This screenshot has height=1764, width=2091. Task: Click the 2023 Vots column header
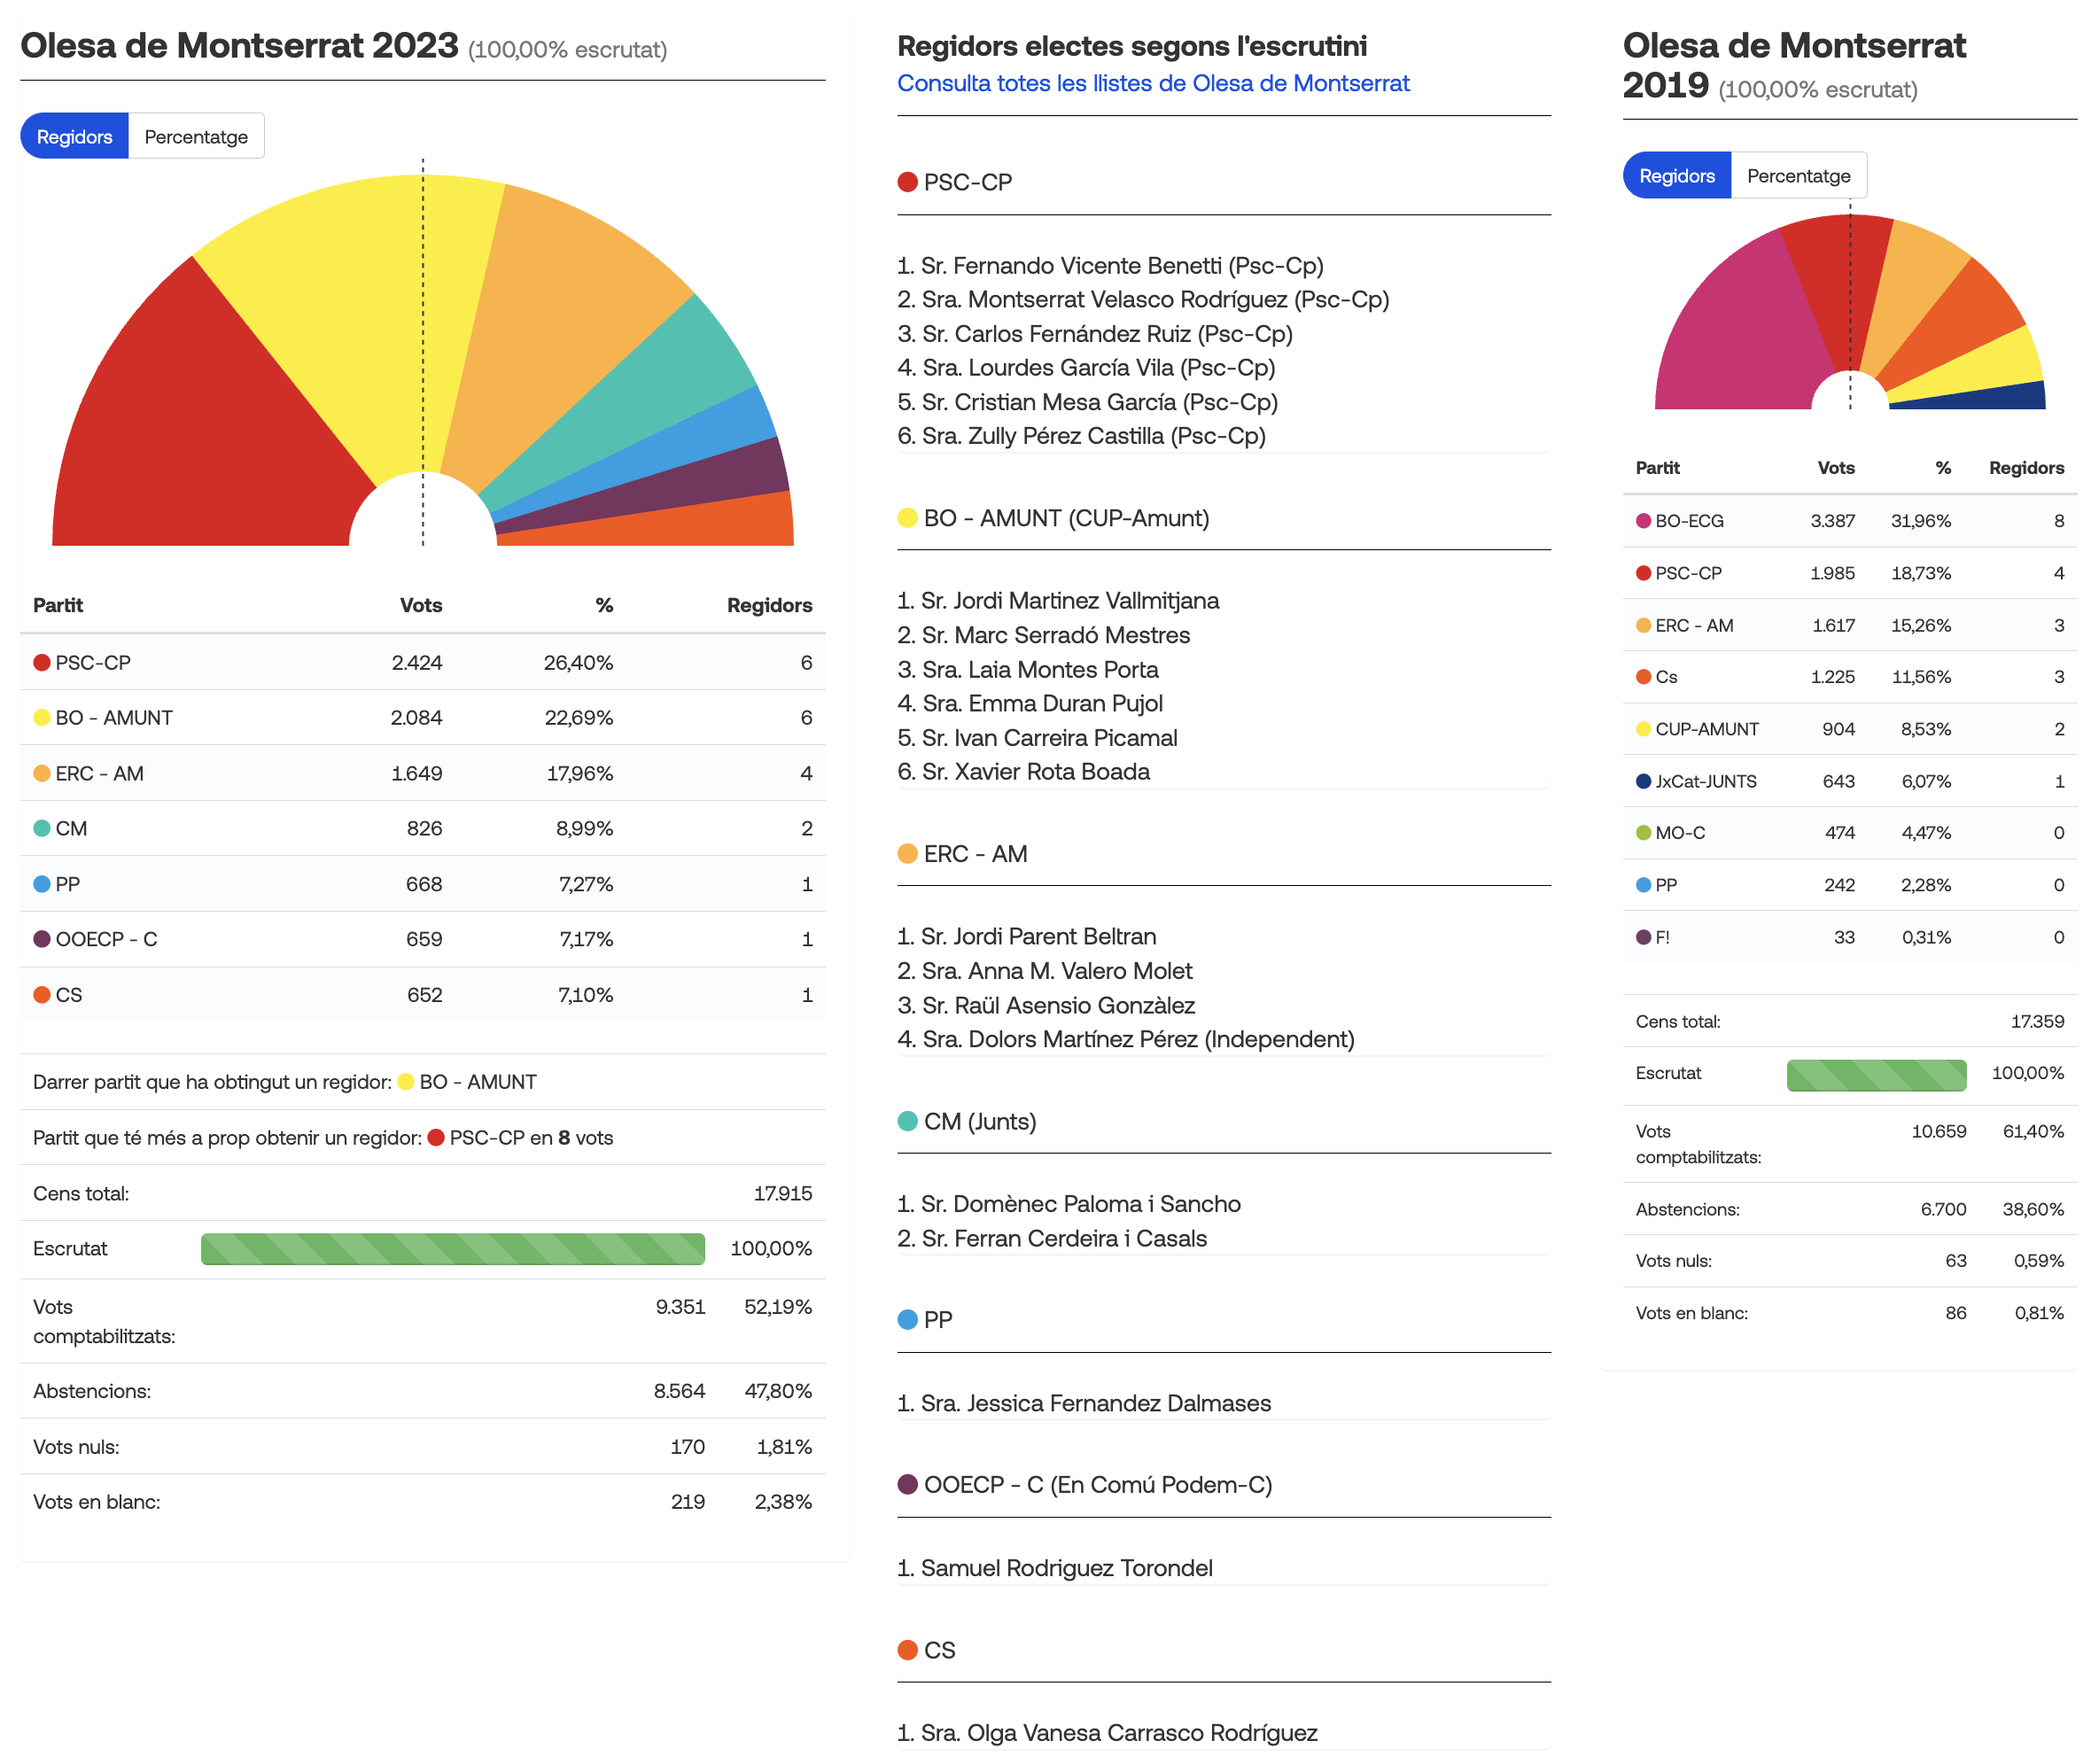tap(421, 605)
